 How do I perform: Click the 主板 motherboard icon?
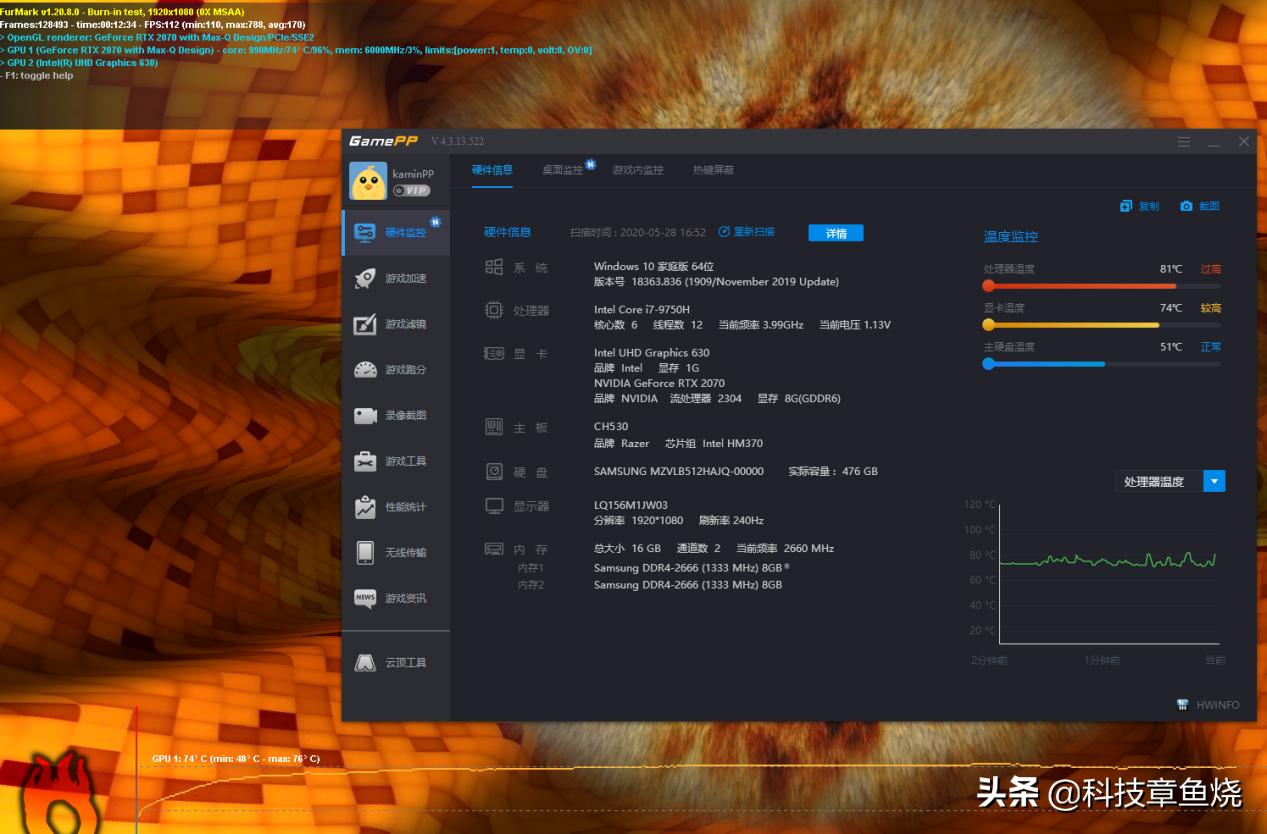coord(494,427)
